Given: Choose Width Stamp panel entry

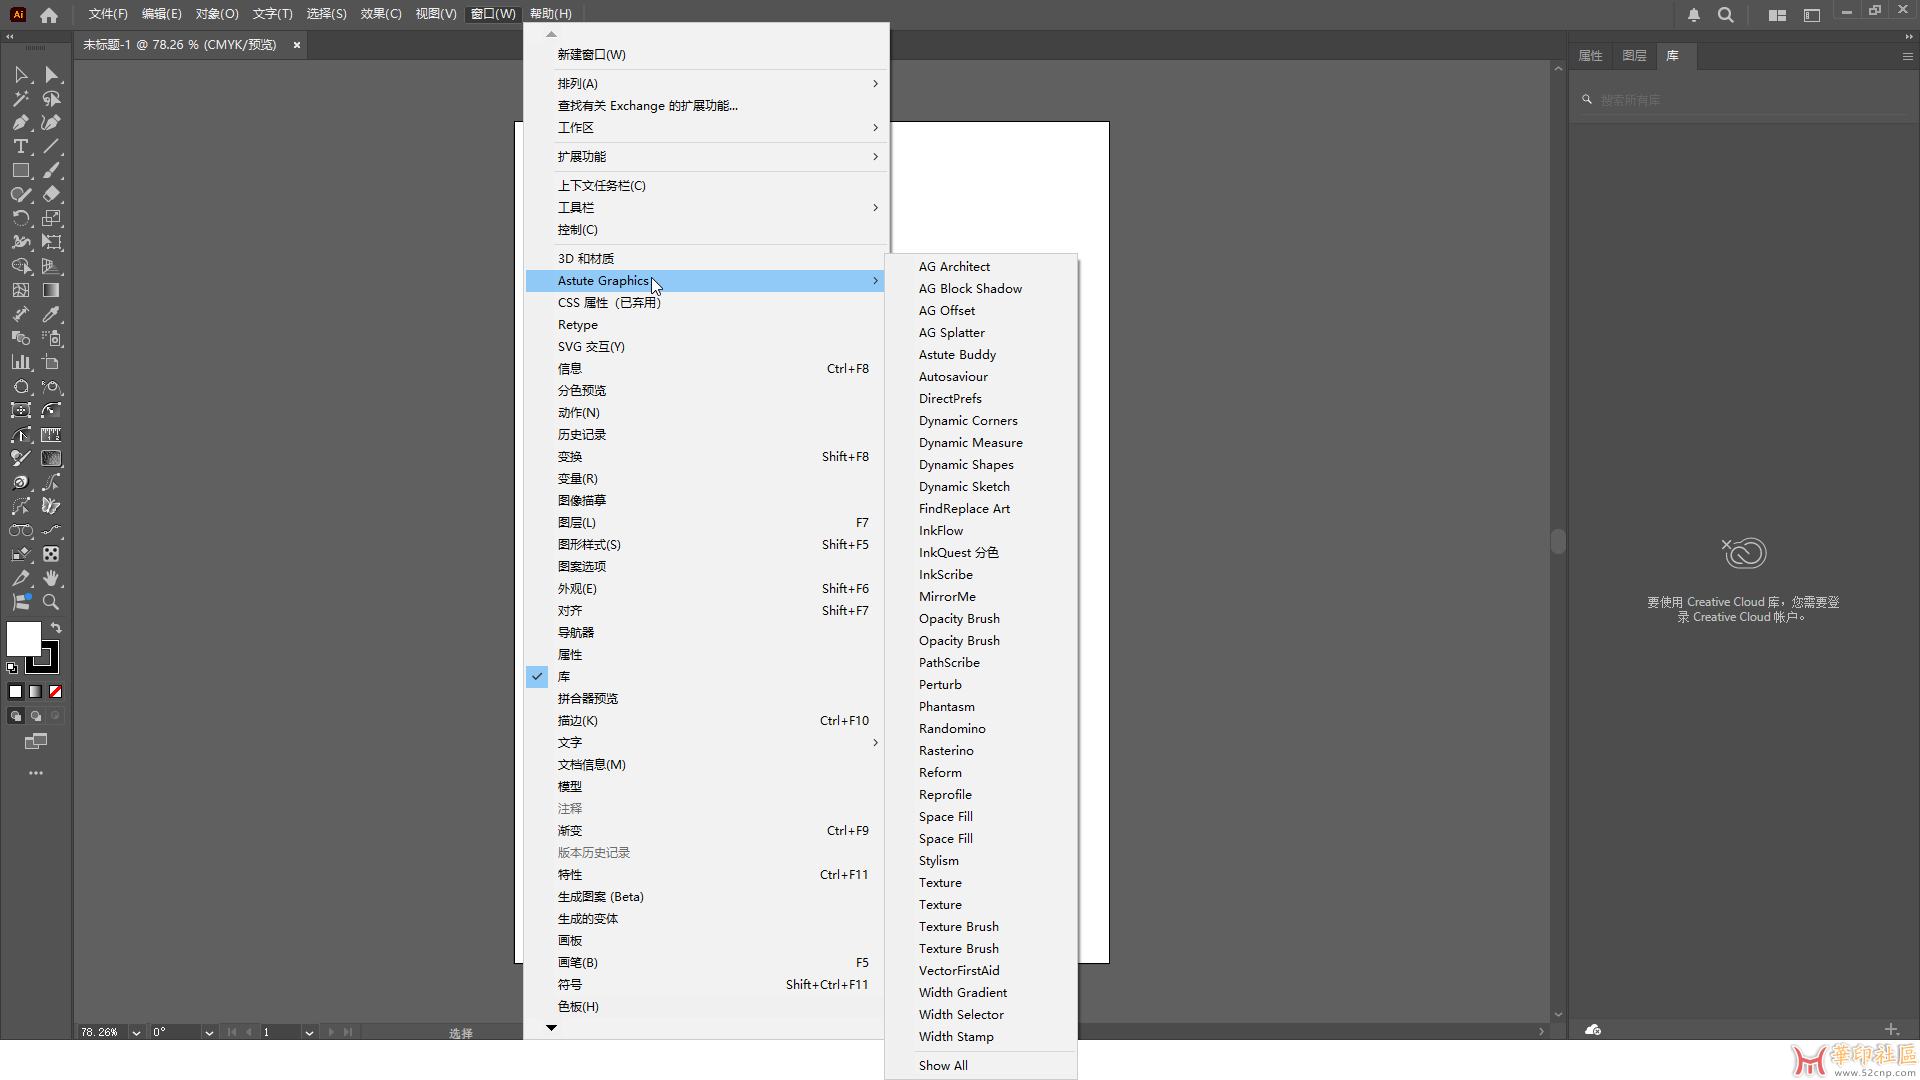Looking at the screenshot, I should click(980, 1037).
